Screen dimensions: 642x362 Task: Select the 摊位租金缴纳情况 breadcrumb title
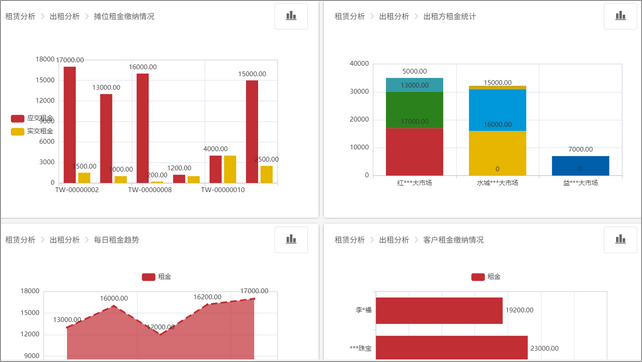pyautogui.click(x=124, y=16)
